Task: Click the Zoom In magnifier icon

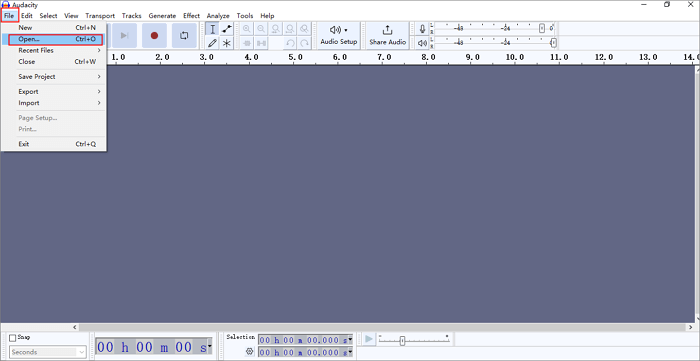Action: point(247,29)
